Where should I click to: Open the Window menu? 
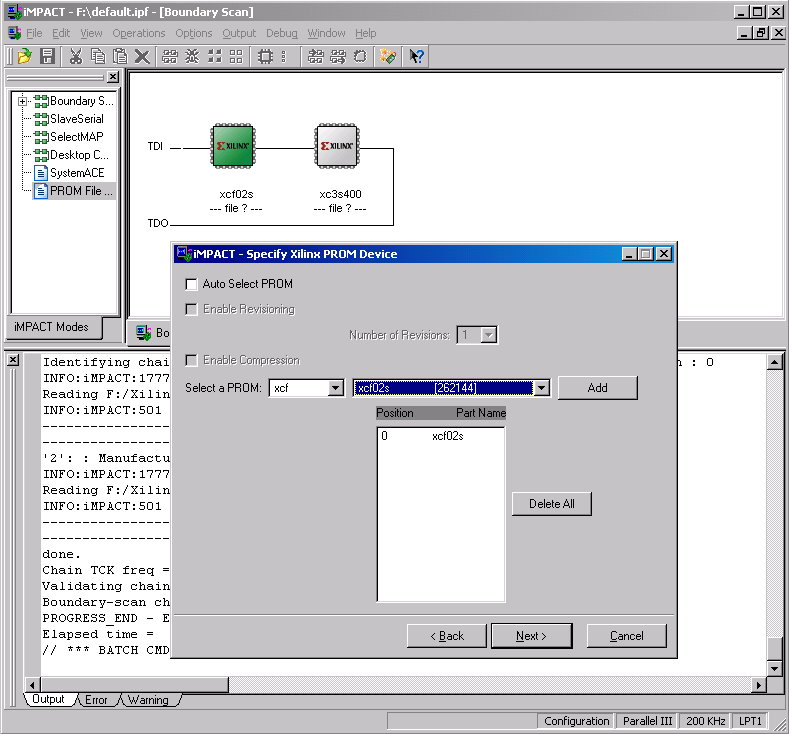point(326,33)
